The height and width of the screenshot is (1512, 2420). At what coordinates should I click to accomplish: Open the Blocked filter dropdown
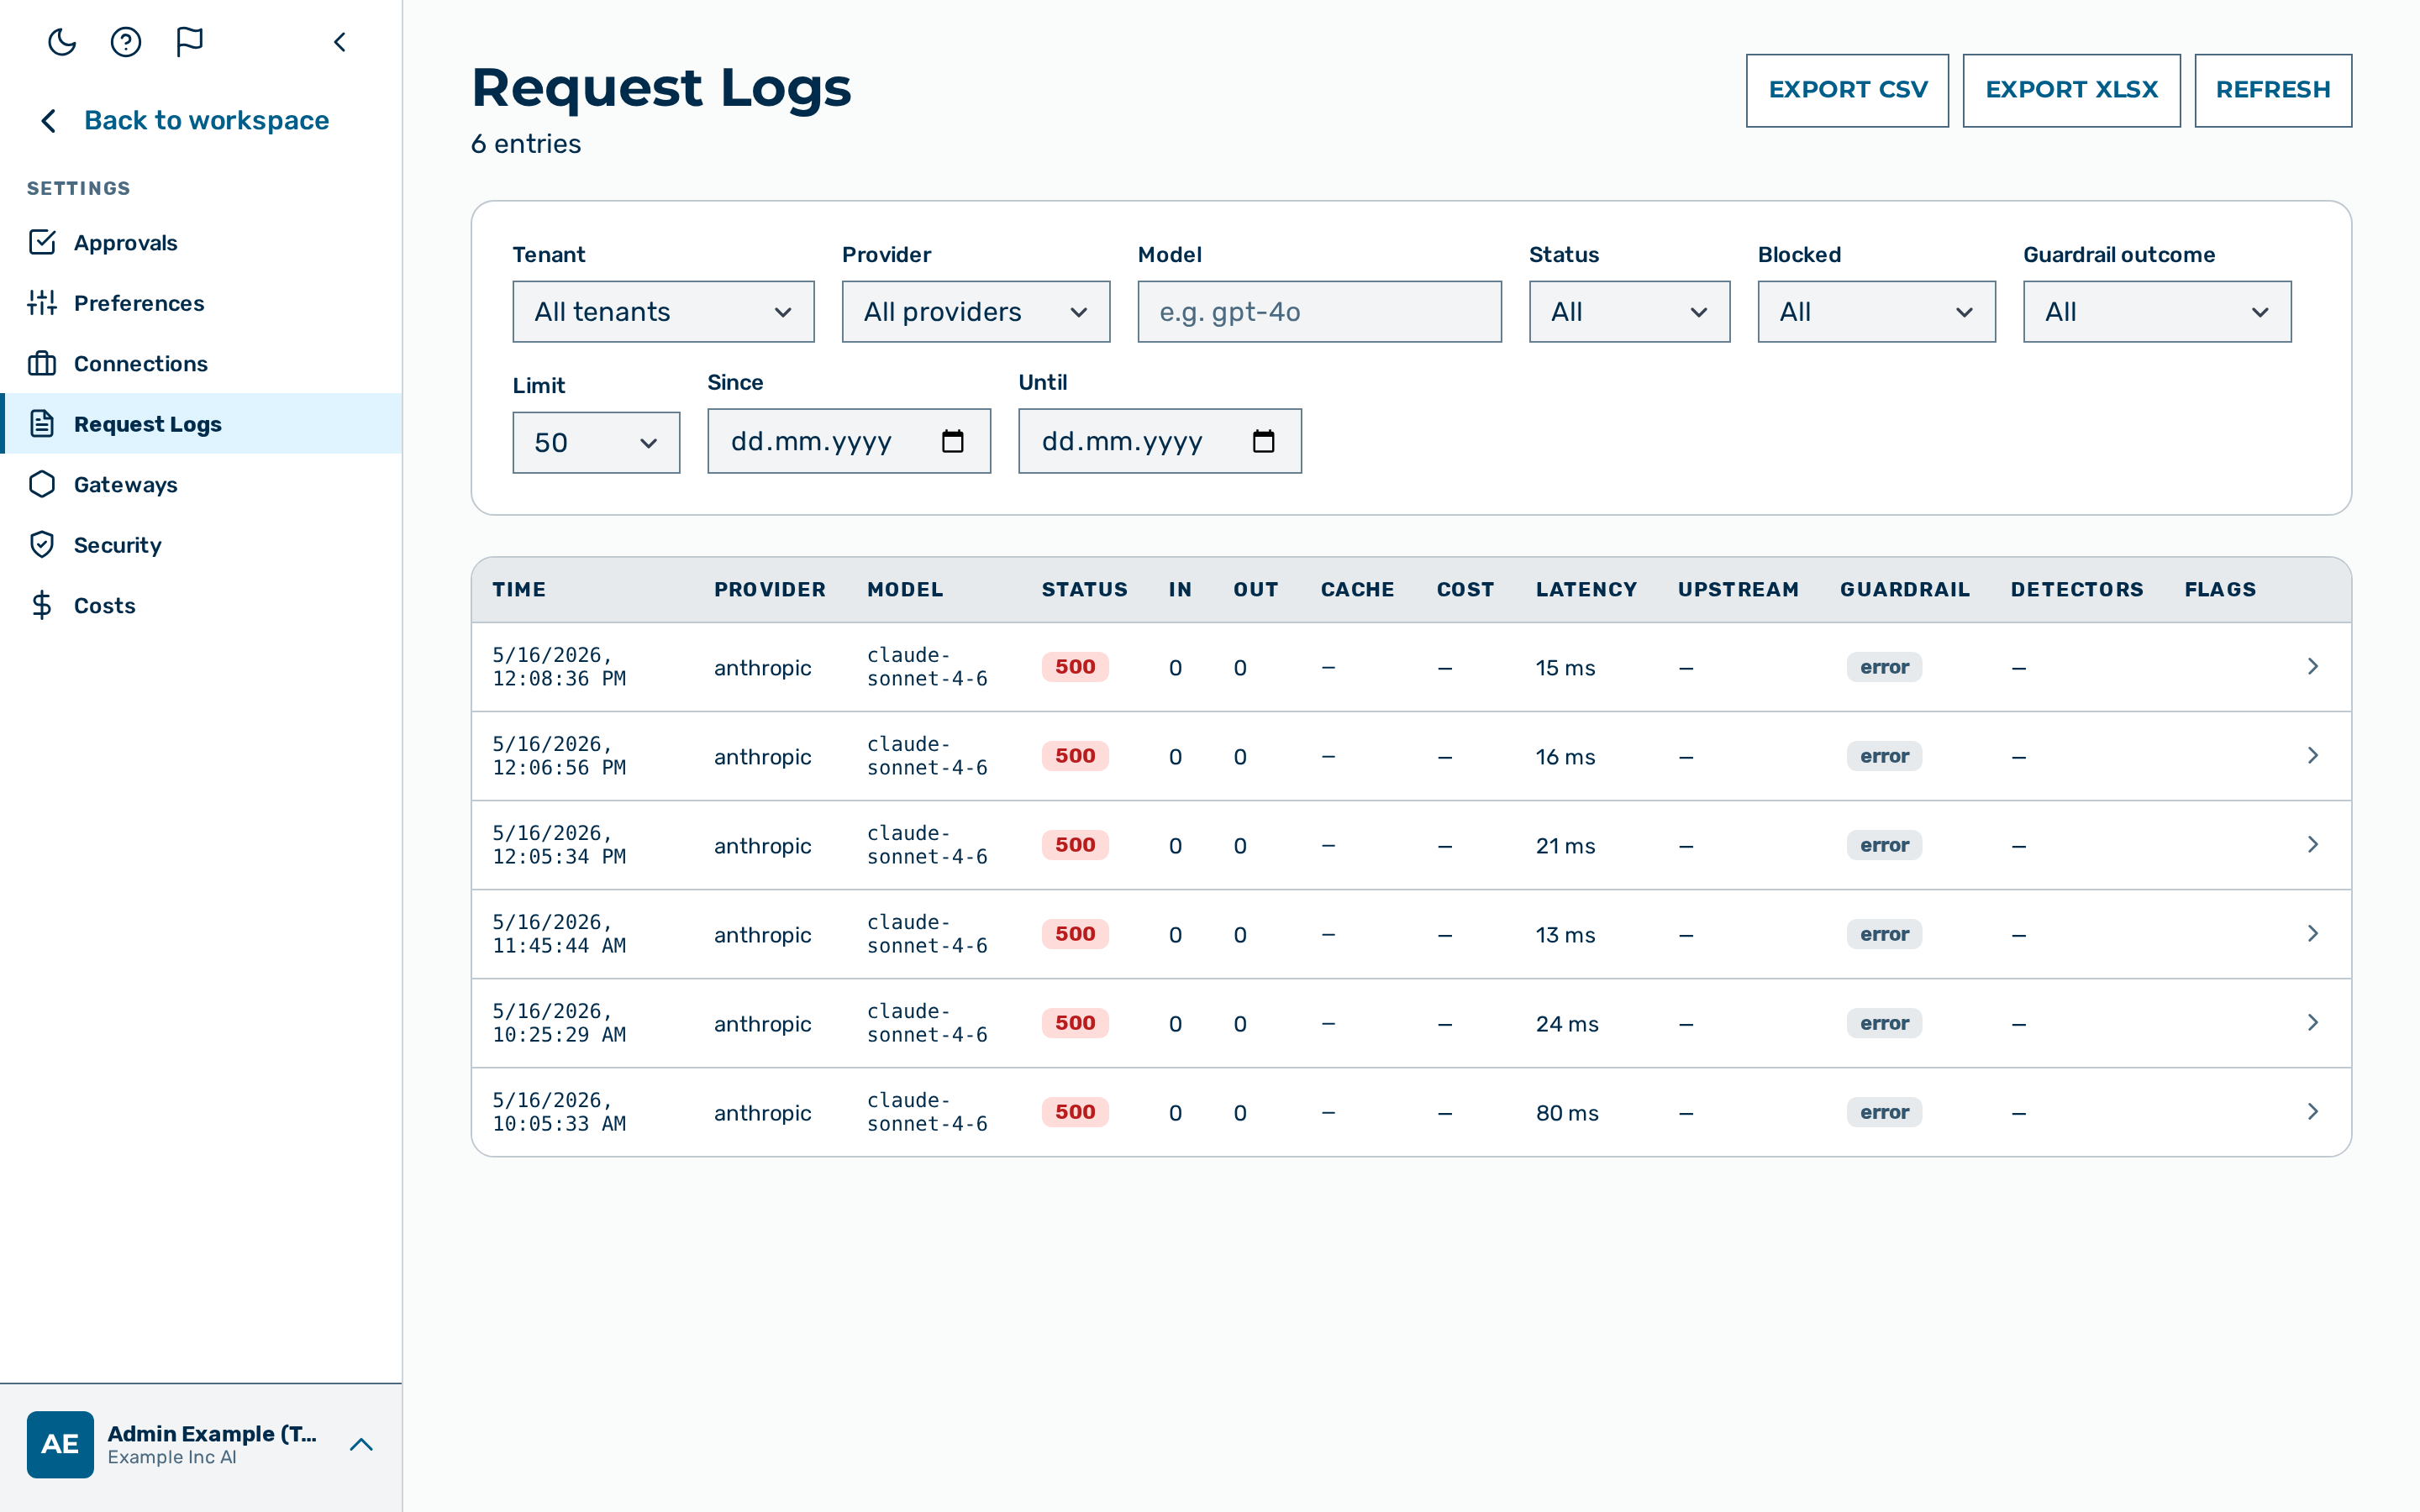[x=1876, y=312]
